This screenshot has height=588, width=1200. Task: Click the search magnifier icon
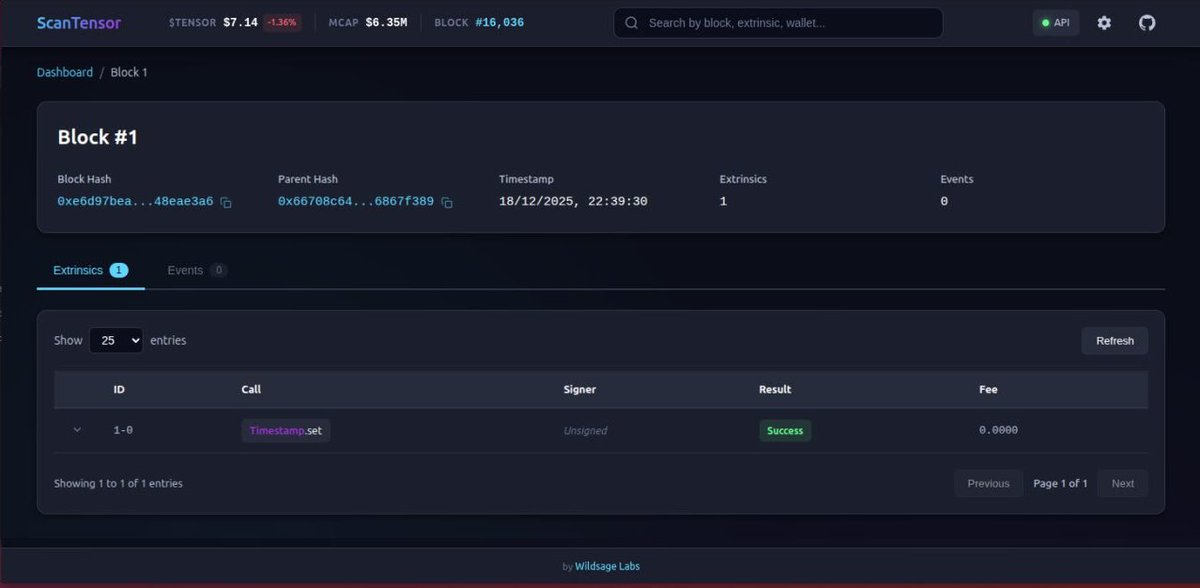pyautogui.click(x=630, y=22)
